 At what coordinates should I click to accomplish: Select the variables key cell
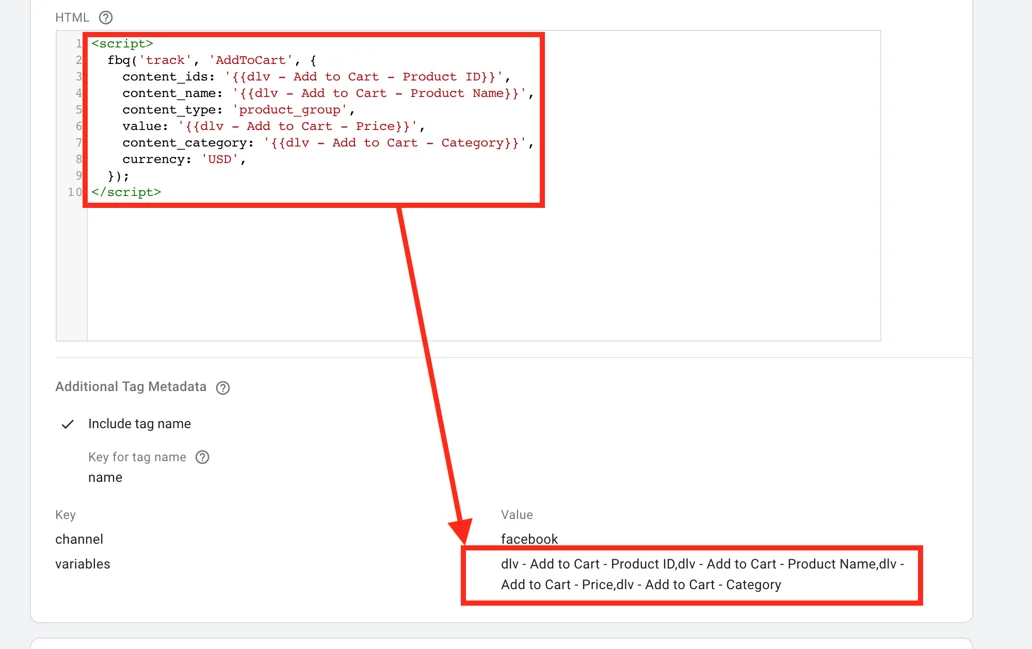83,564
